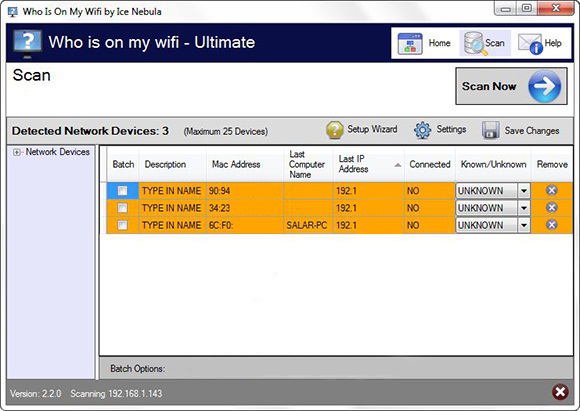Screen dimensions: 580x411
Task: Click the Setup Wizard question mark icon
Action: coord(334,130)
